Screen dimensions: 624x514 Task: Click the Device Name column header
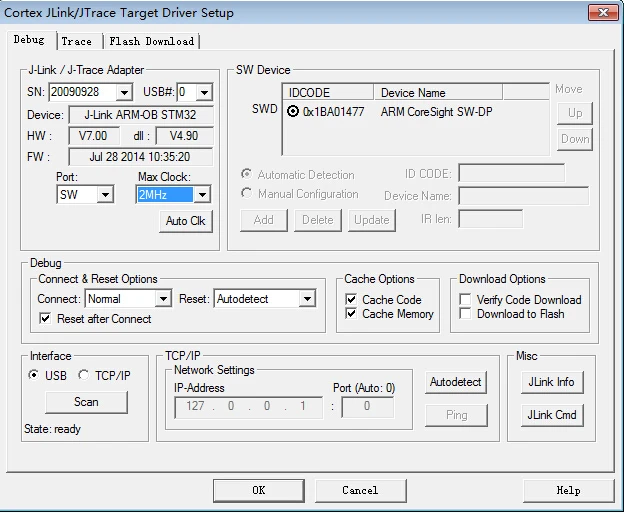tap(438, 92)
